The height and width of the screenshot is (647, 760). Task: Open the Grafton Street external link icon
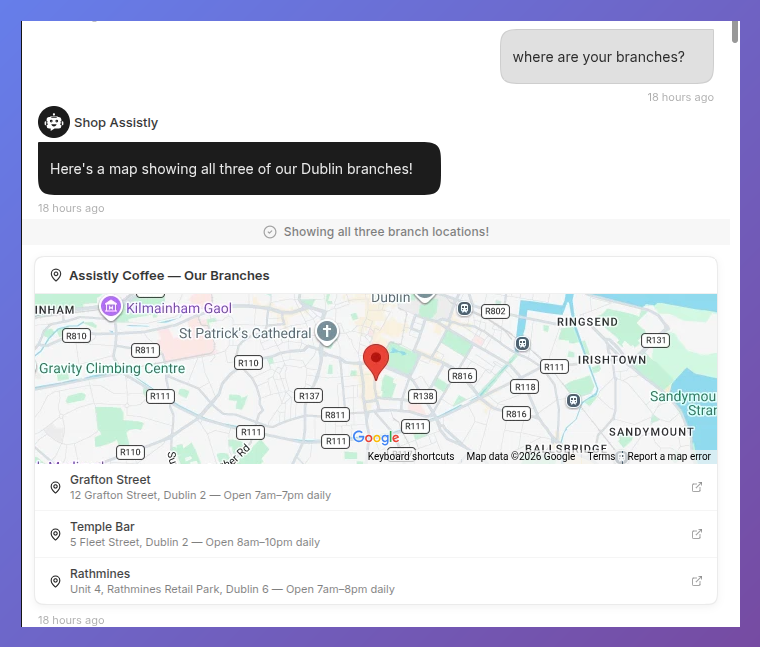[697, 487]
